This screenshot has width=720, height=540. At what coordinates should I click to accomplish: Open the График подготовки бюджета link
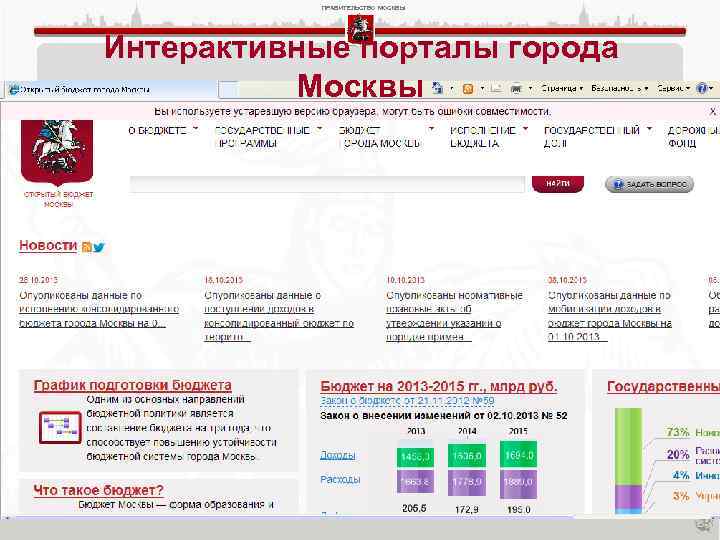(132, 385)
